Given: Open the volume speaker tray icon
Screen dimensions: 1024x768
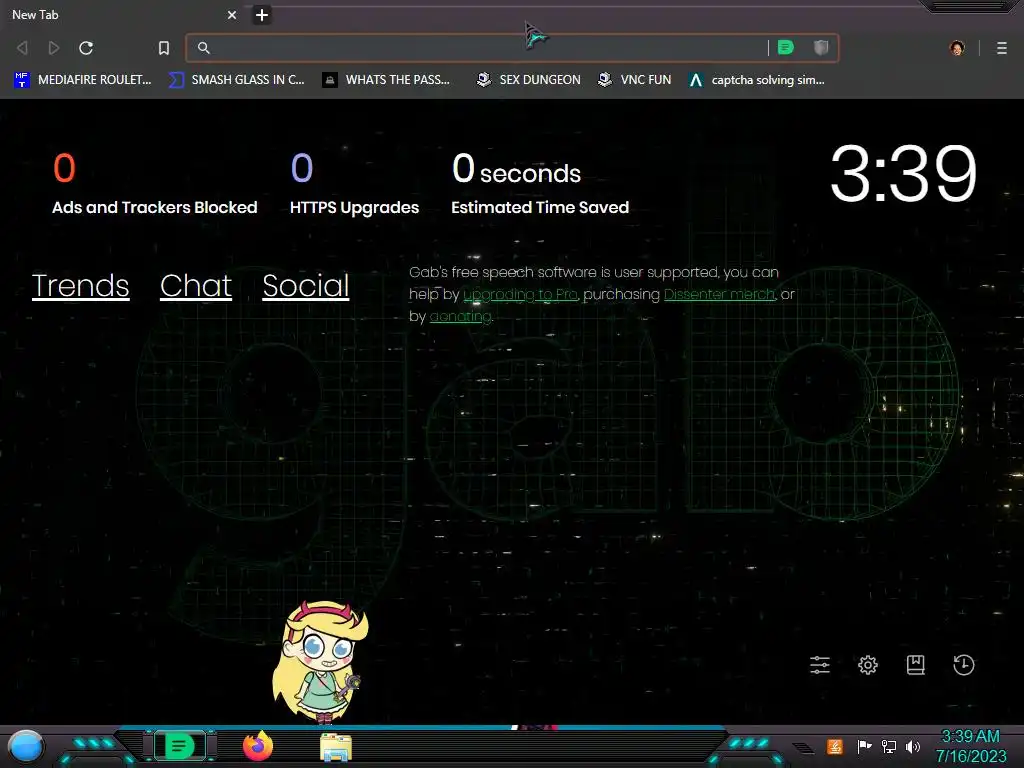Looking at the screenshot, I should click(x=913, y=746).
